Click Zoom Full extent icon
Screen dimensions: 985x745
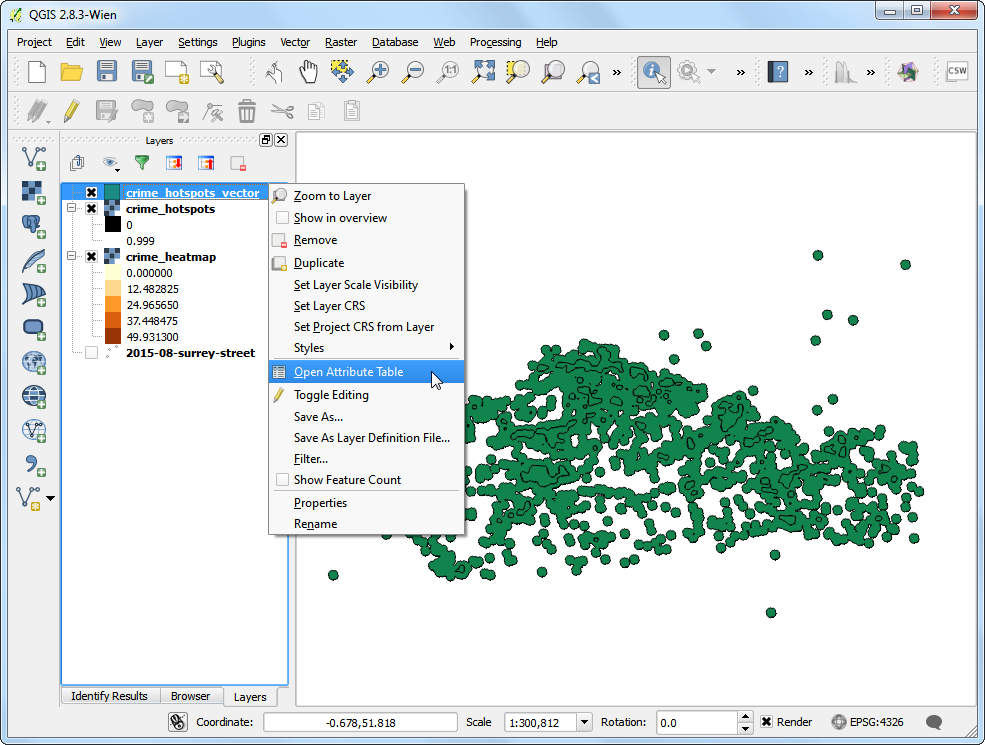point(483,72)
